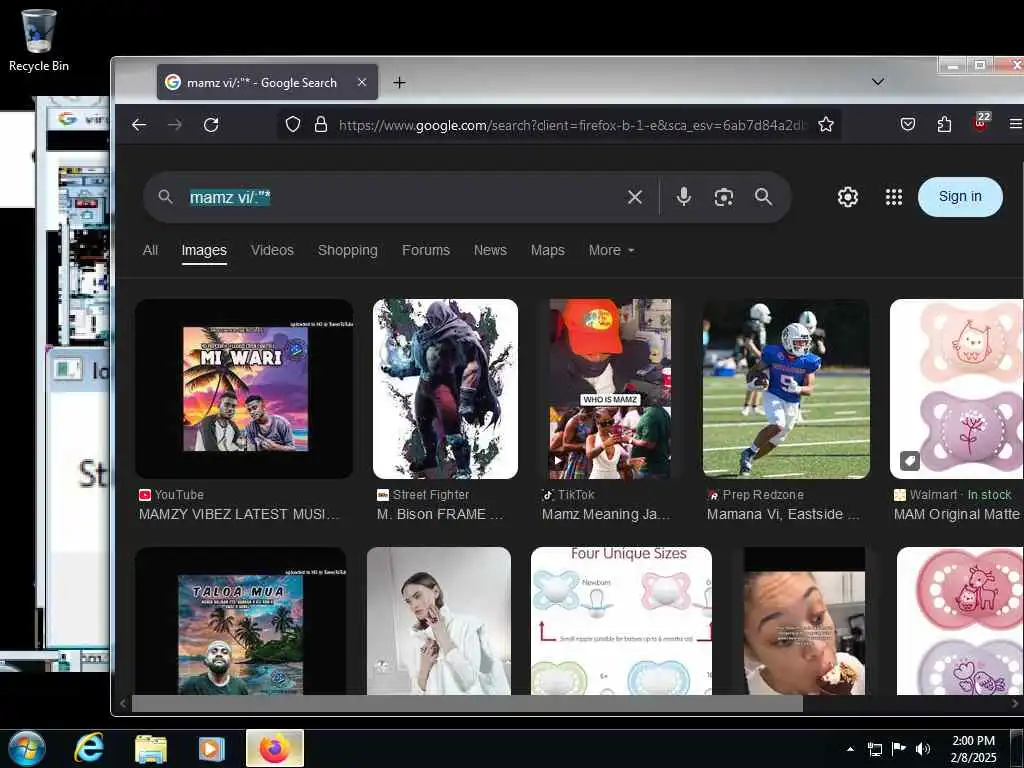The image size is (1024, 768).
Task: Open the woman eating dessert thumbnail
Action: (805, 620)
